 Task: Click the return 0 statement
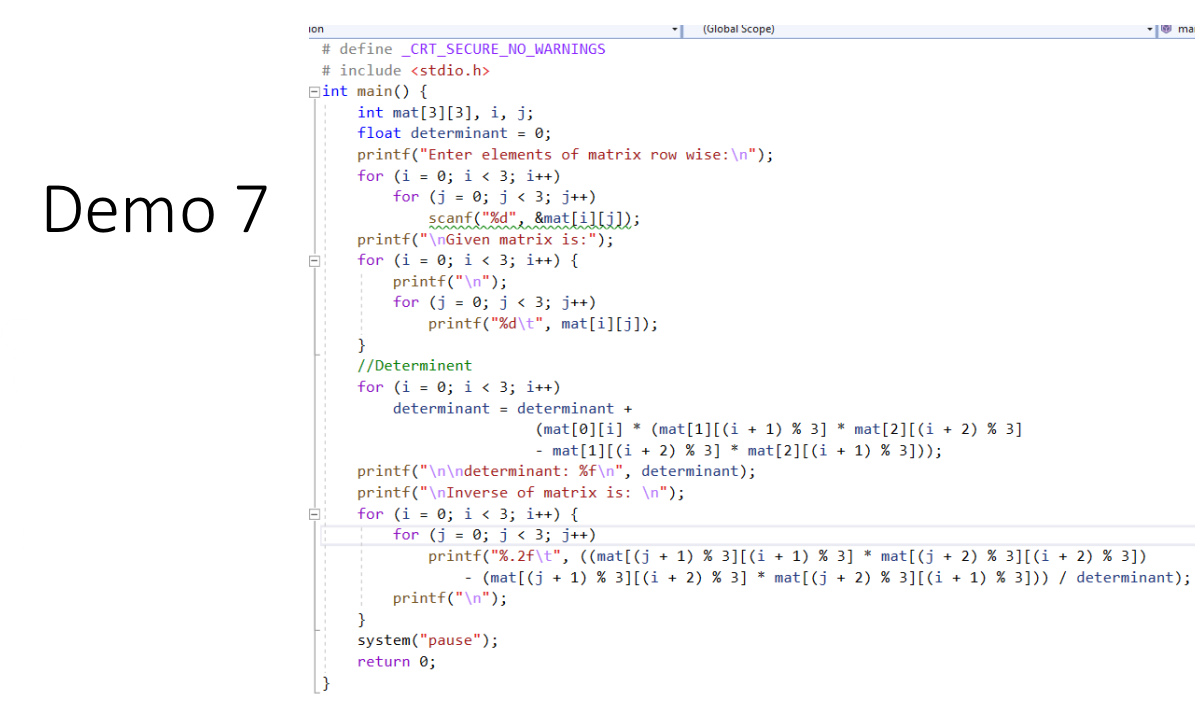[395, 661]
